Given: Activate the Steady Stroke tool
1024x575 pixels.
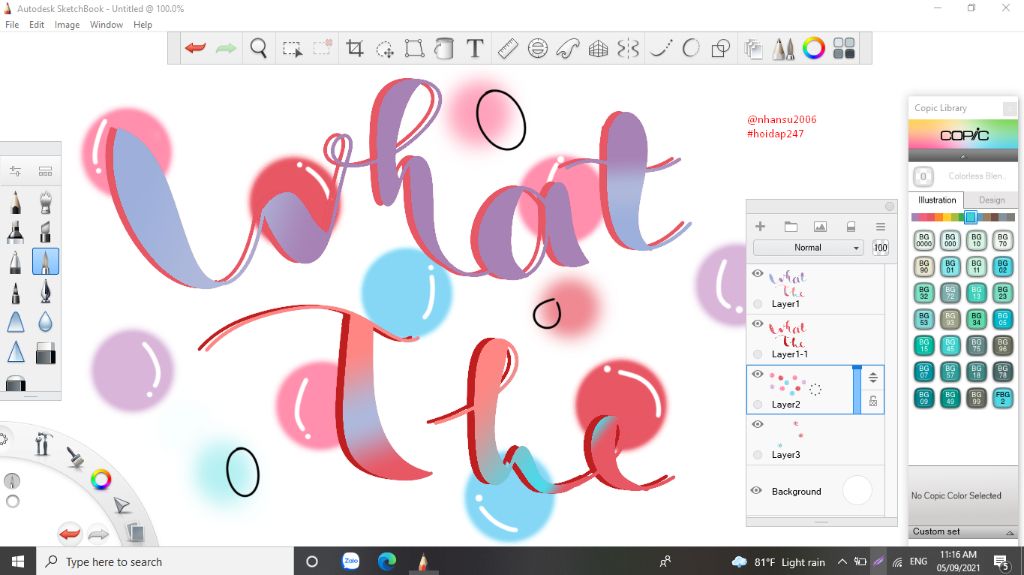Looking at the screenshot, I should [660, 48].
